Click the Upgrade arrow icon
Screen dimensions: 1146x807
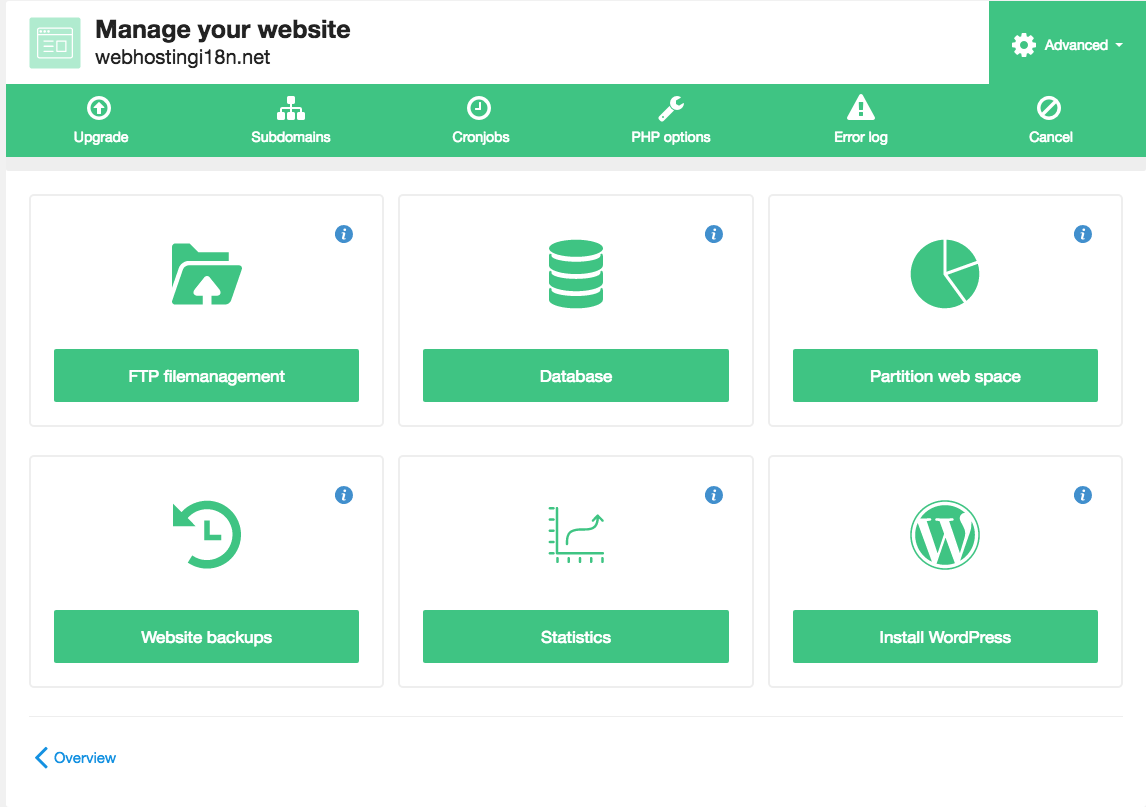99,108
